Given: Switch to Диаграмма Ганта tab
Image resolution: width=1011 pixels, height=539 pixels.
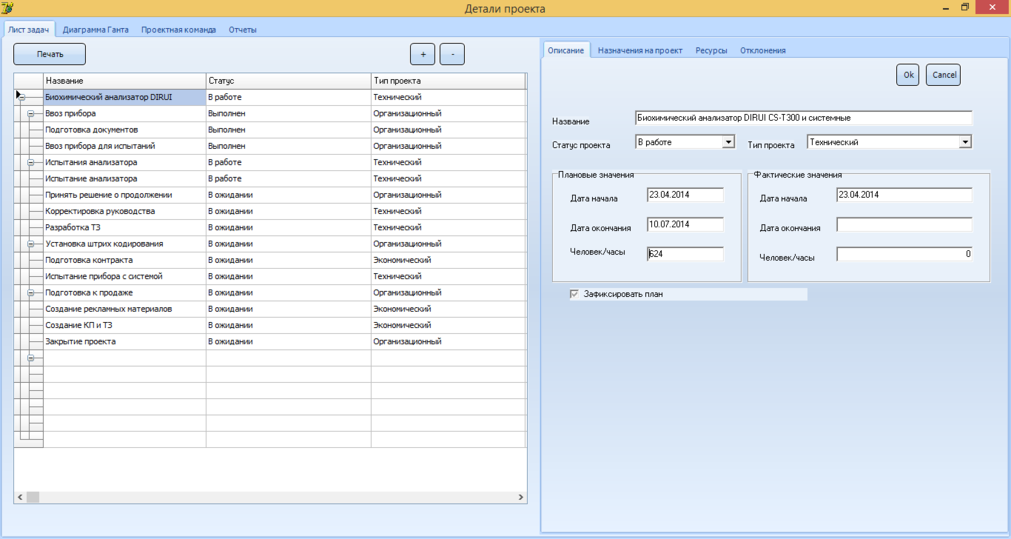Looking at the screenshot, I should 95,30.
